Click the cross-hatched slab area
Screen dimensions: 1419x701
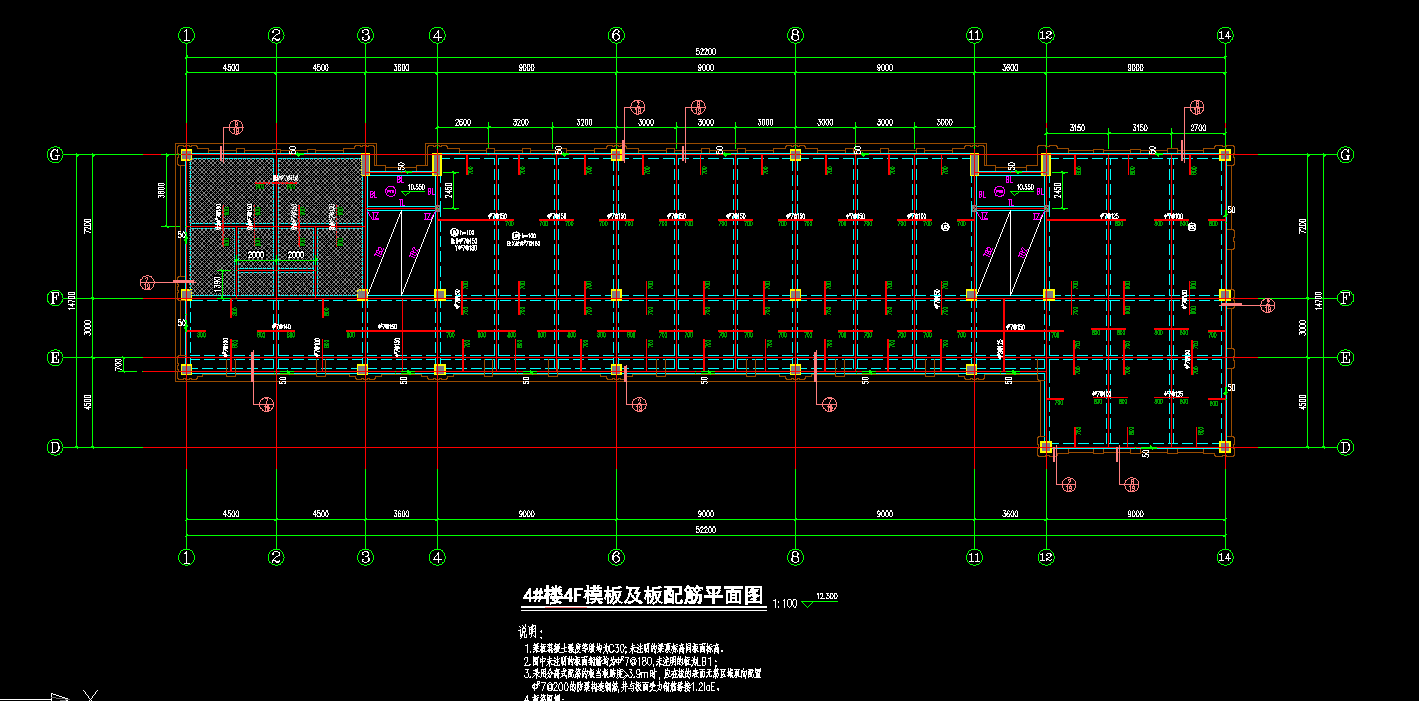point(275,227)
